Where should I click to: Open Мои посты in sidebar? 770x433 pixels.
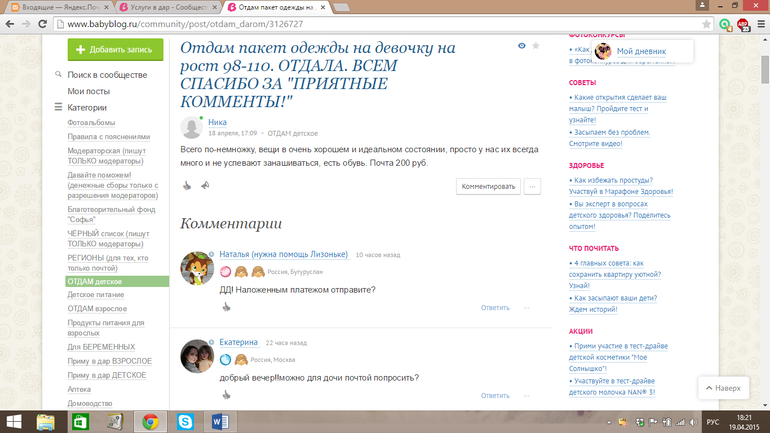pyautogui.click(x=88, y=91)
